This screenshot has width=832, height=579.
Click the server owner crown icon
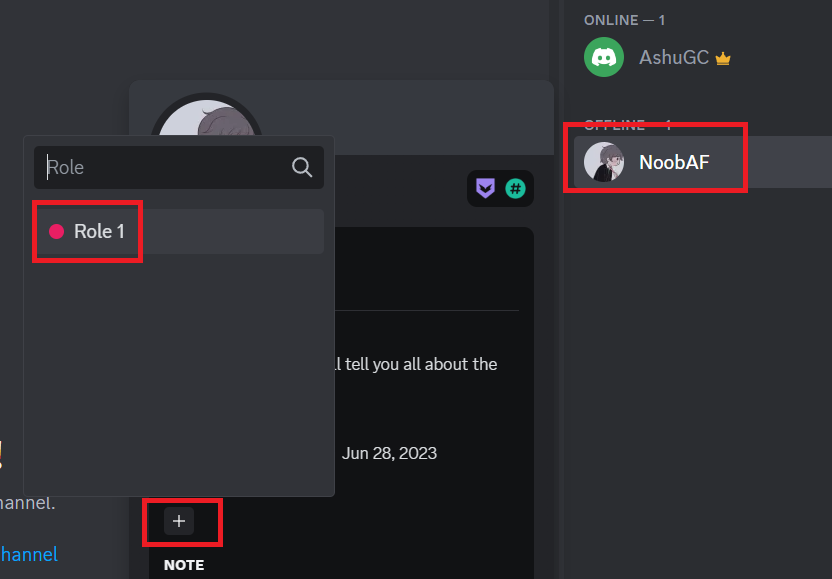(x=723, y=58)
